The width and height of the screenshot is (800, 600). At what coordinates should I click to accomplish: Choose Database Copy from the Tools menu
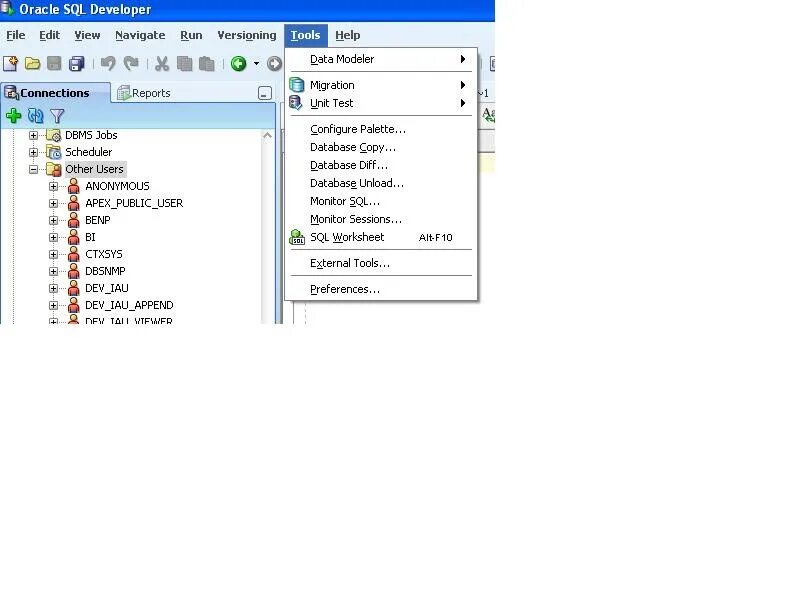(381, 147)
